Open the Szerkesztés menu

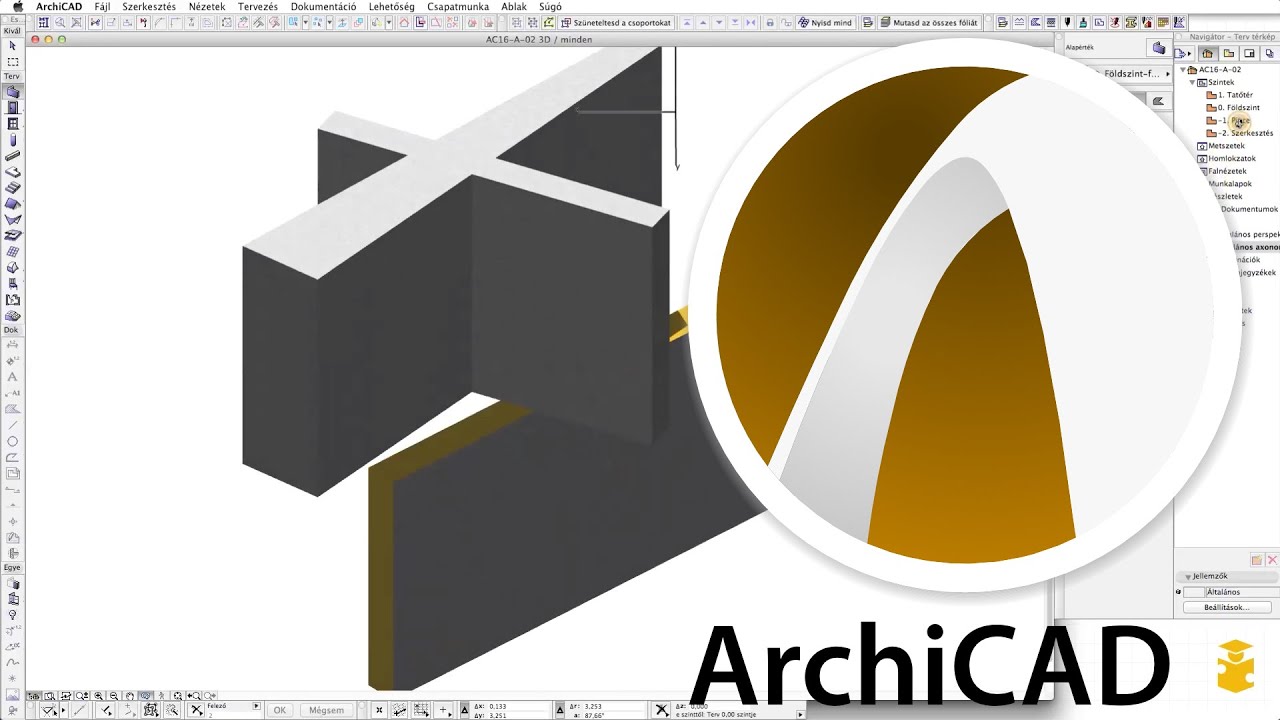pyautogui.click(x=149, y=6)
